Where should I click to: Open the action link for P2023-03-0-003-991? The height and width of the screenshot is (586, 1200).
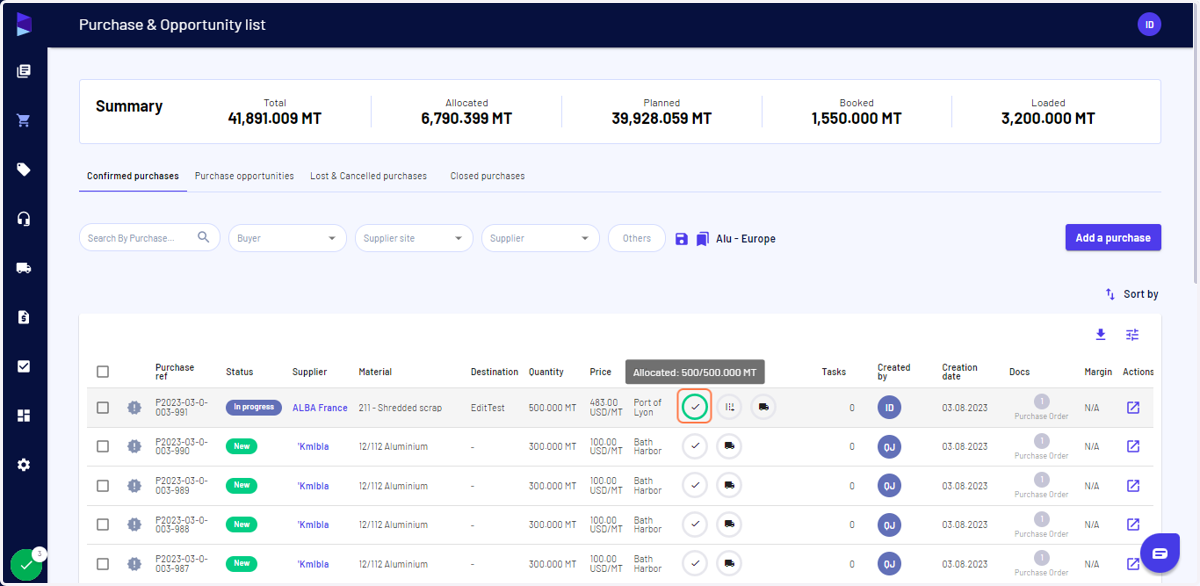[1133, 407]
